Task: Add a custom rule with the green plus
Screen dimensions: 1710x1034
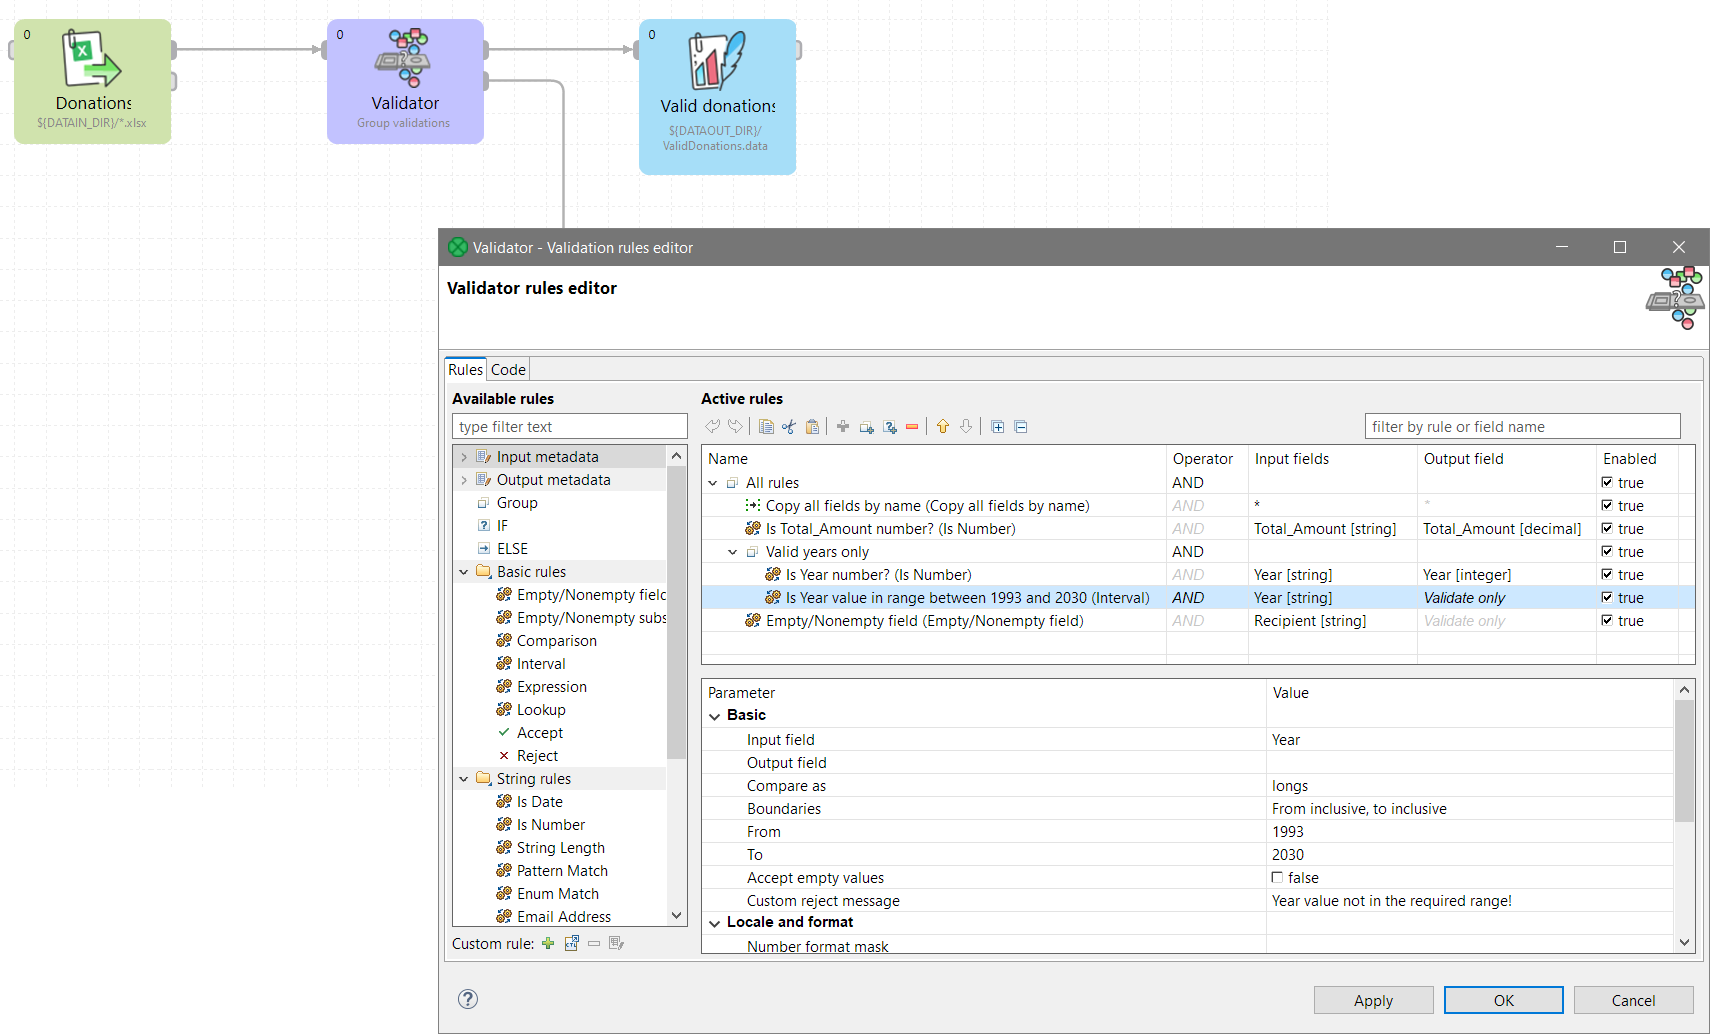Action: click(x=548, y=943)
